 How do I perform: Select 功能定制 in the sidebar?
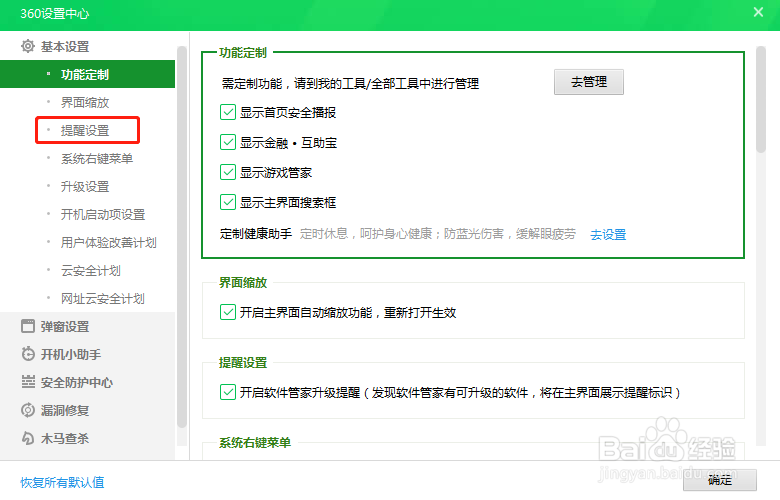point(88,74)
